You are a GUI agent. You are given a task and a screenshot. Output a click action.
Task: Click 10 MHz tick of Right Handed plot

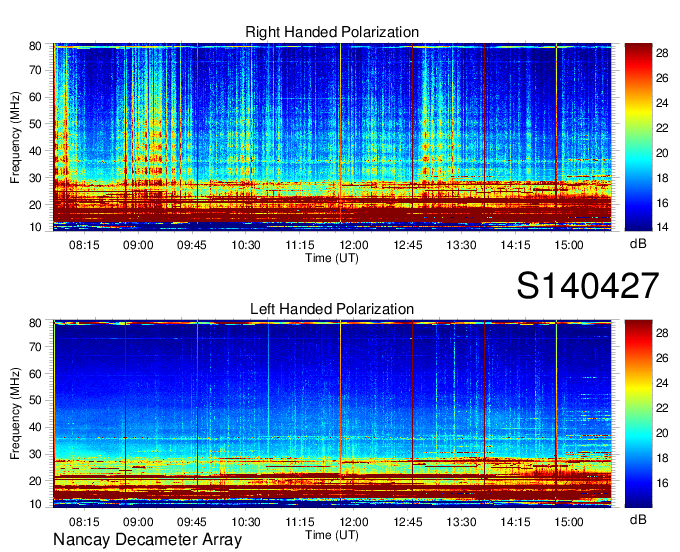pyautogui.click(x=35, y=227)
